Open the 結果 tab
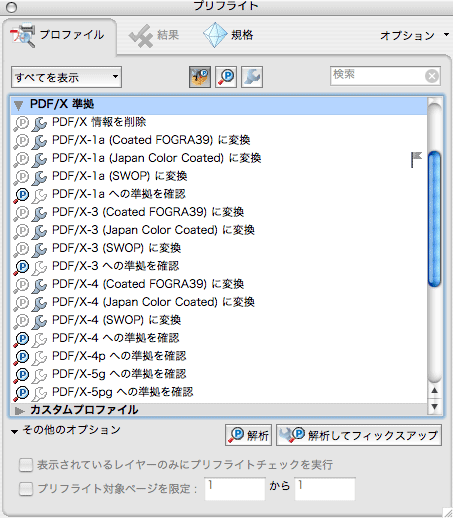The height and width of the screenshot is (518, 453). pos(154,35)
